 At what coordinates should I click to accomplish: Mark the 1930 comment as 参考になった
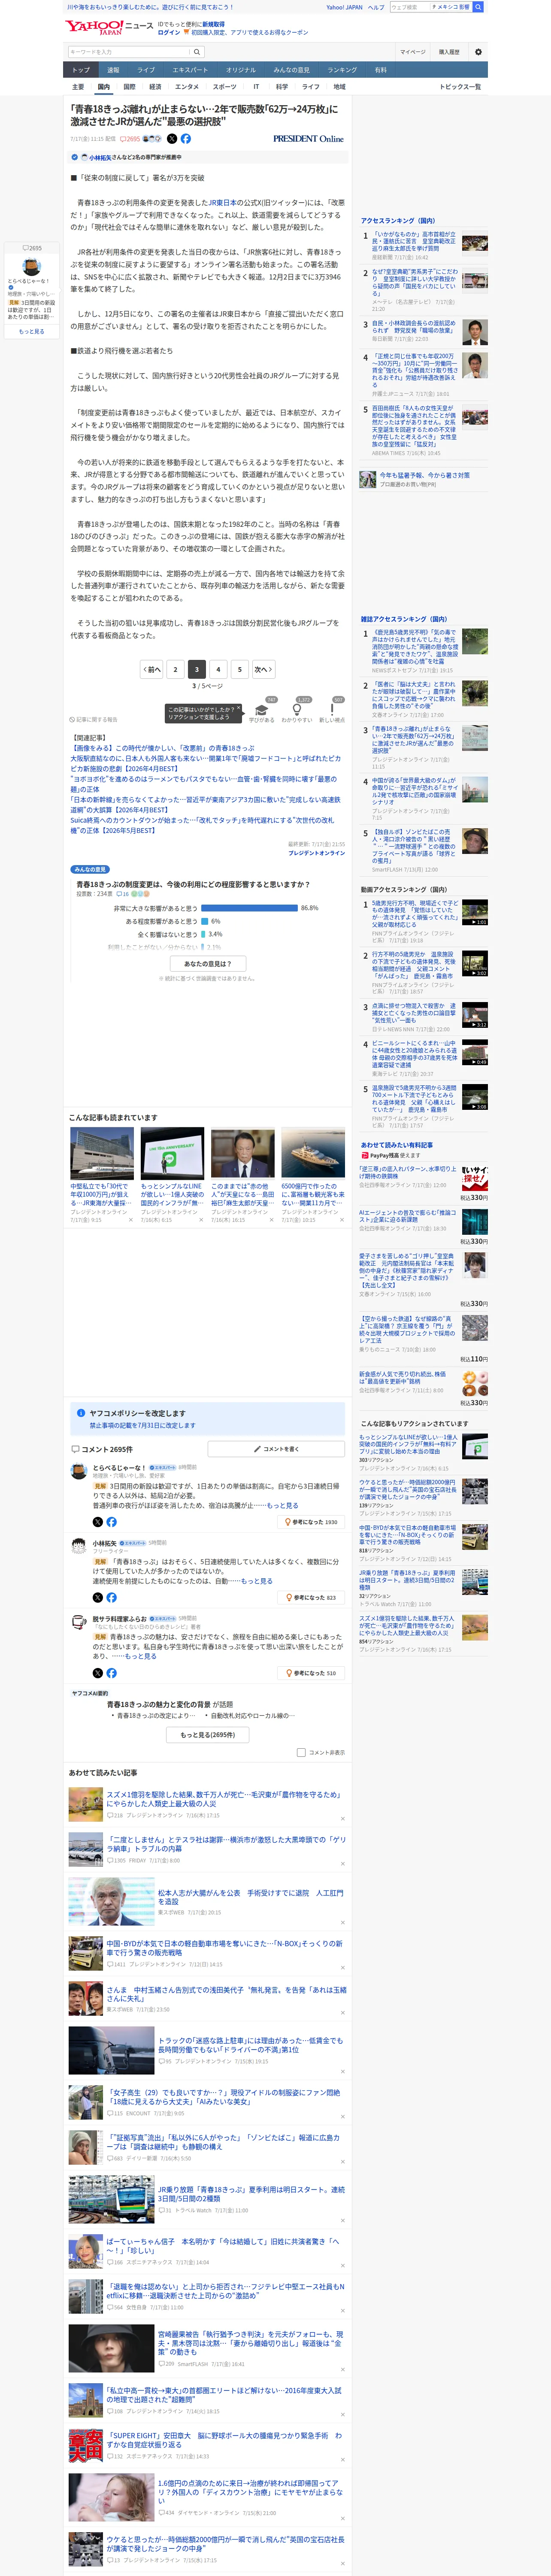312,1522
